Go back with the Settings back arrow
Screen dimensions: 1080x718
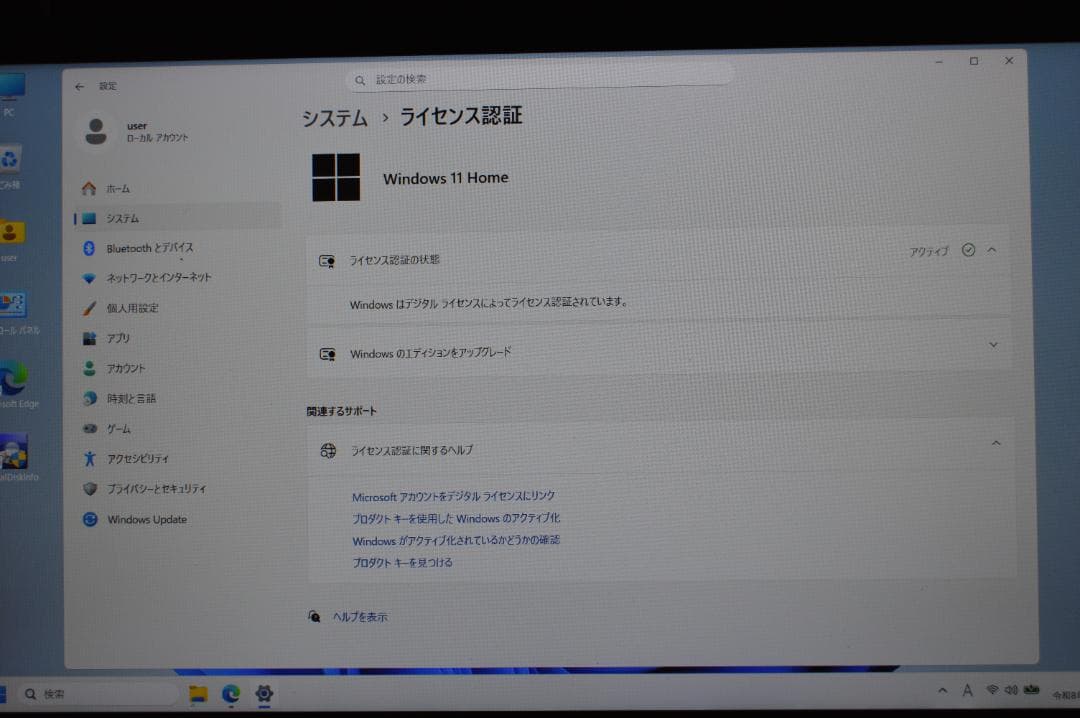[x=80, y=87]
